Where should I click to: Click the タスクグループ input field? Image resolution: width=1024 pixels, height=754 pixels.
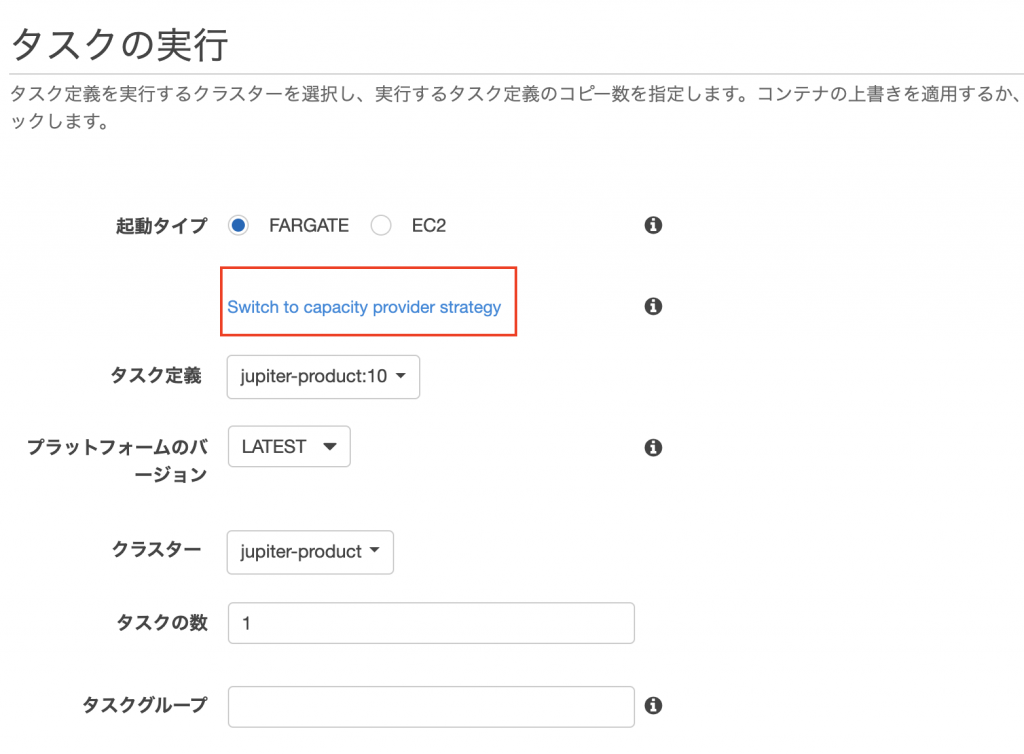coord(431,706)
